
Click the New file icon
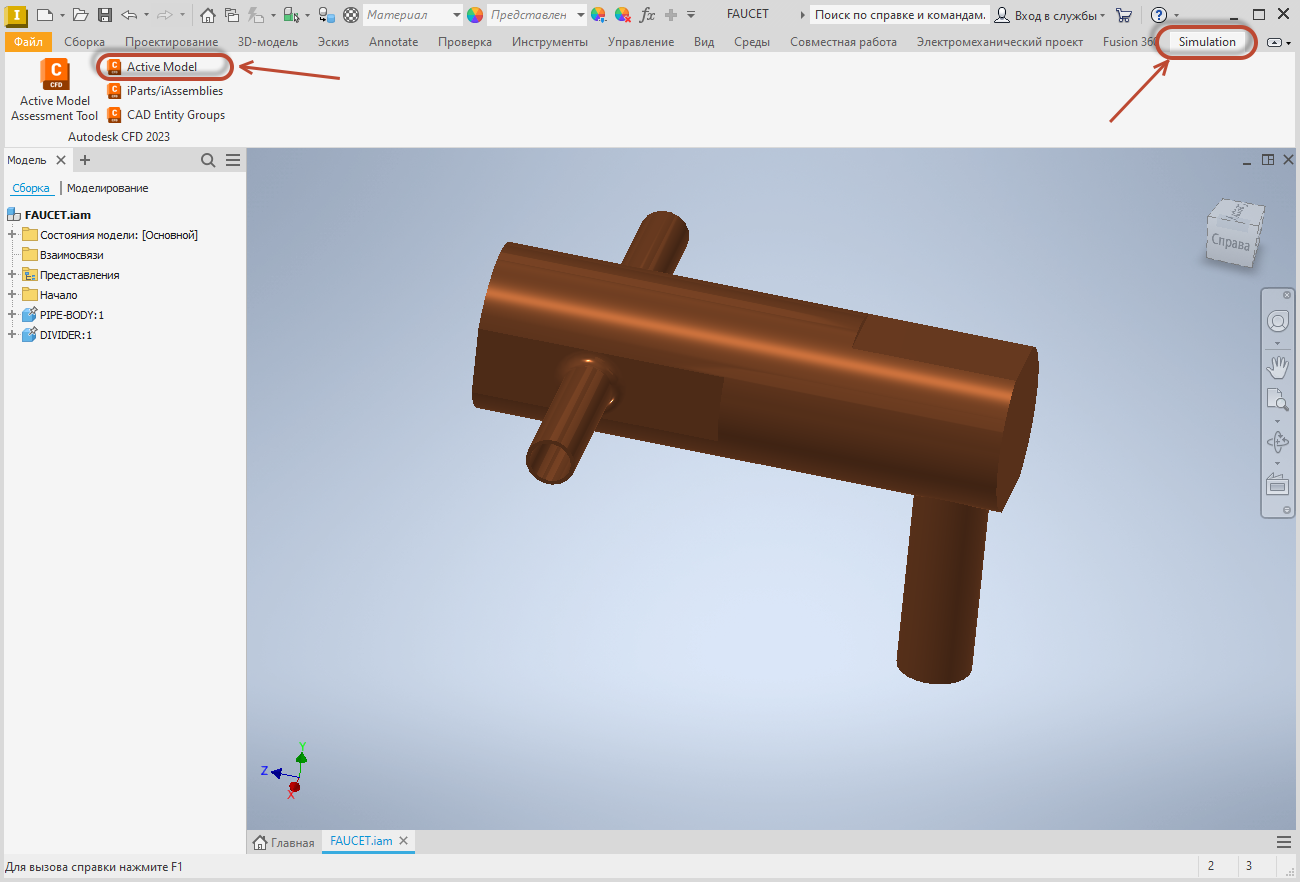tap(44, 15)
